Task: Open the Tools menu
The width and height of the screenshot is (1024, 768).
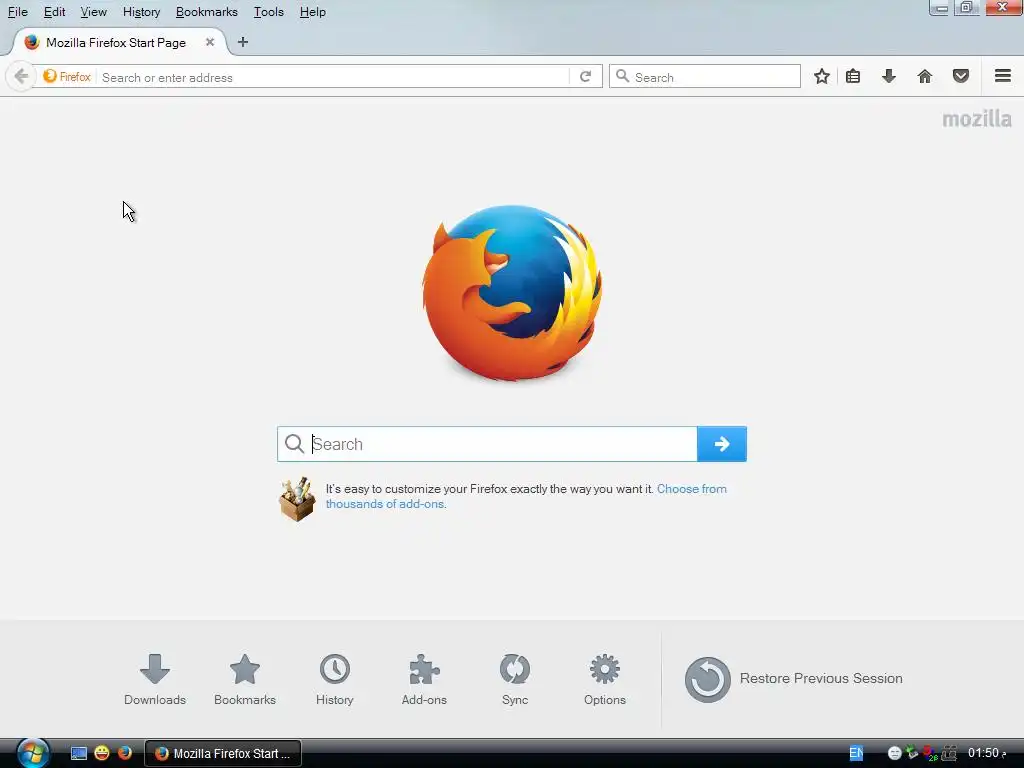Action: click(268, 12)
